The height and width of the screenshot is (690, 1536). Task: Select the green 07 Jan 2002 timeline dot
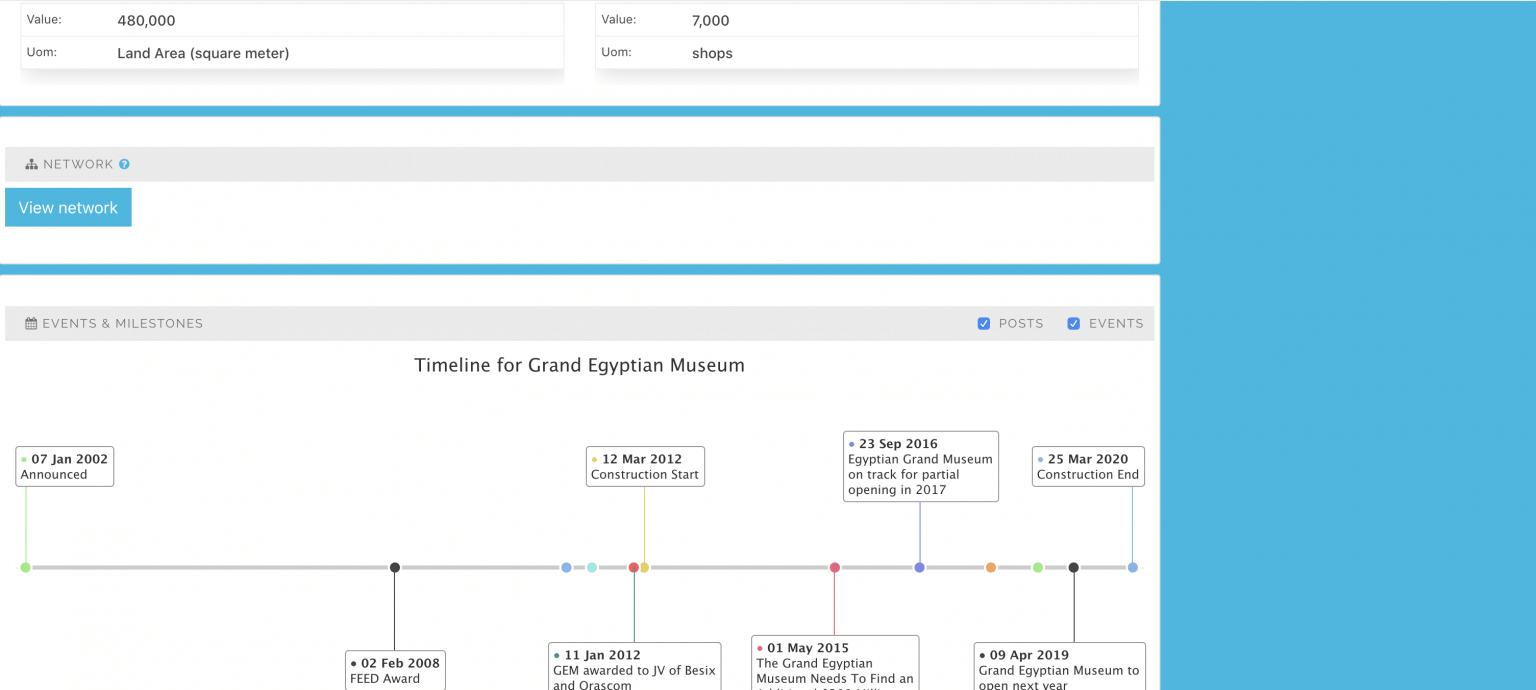coord(25,567)
